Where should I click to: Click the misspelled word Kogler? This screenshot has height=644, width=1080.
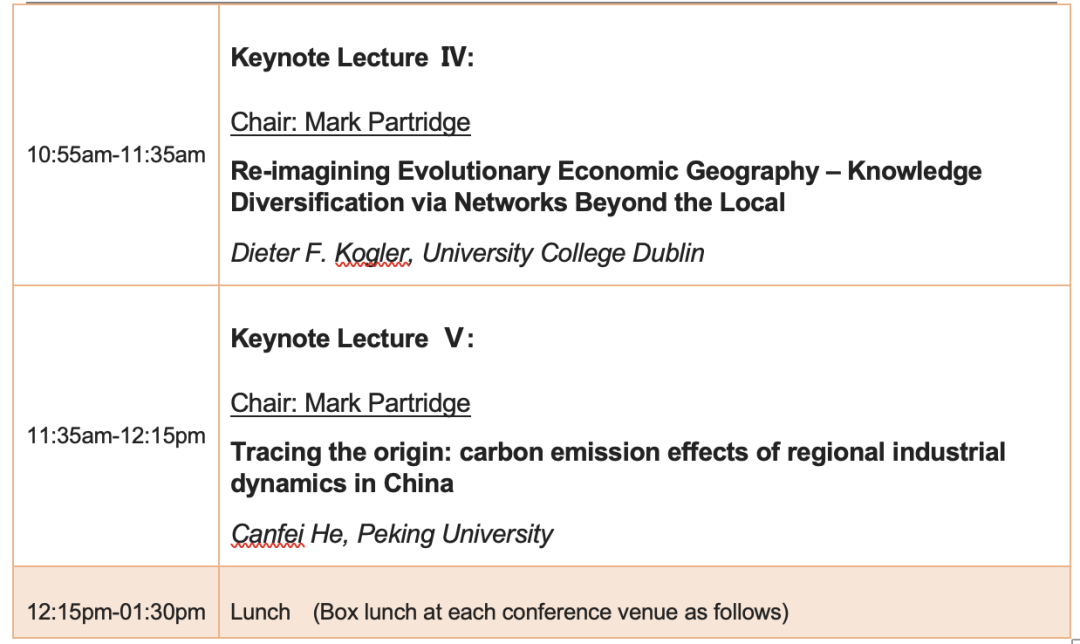click(373, 253)
